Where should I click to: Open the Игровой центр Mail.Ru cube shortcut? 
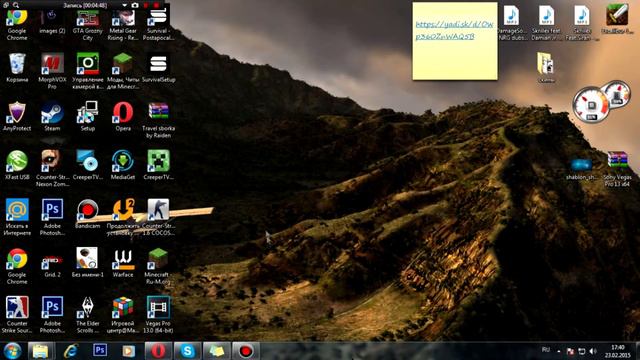123,314
